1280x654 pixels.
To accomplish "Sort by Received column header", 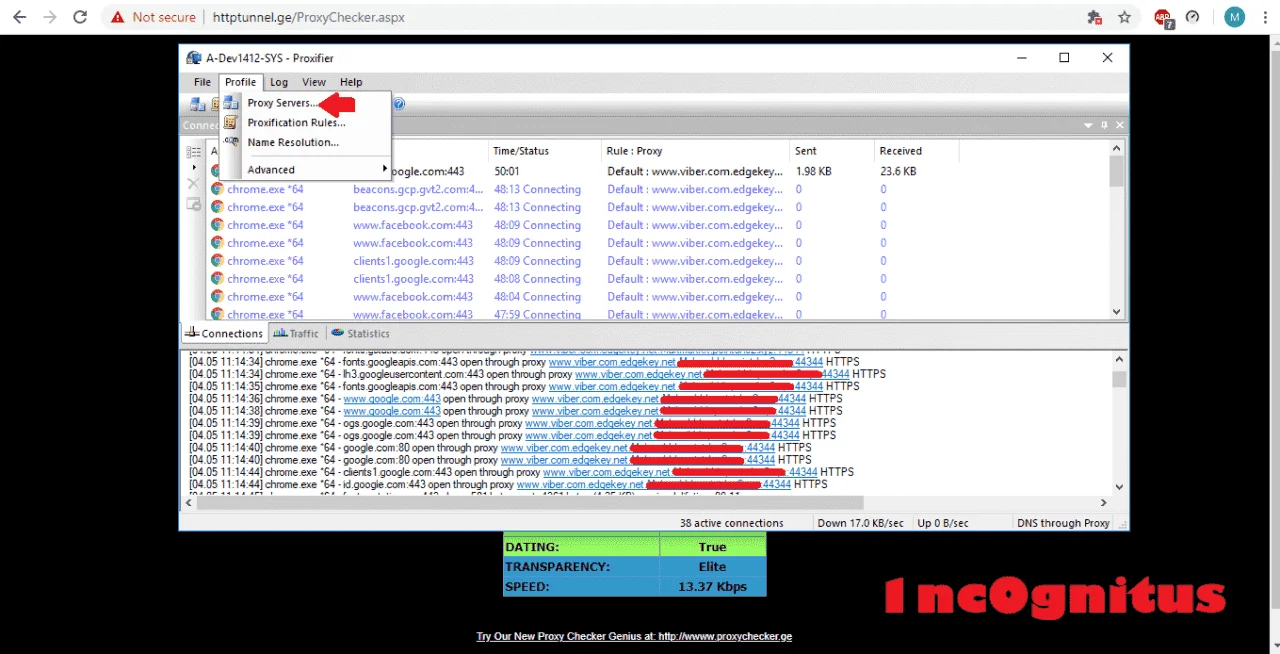I will (916, 151).
